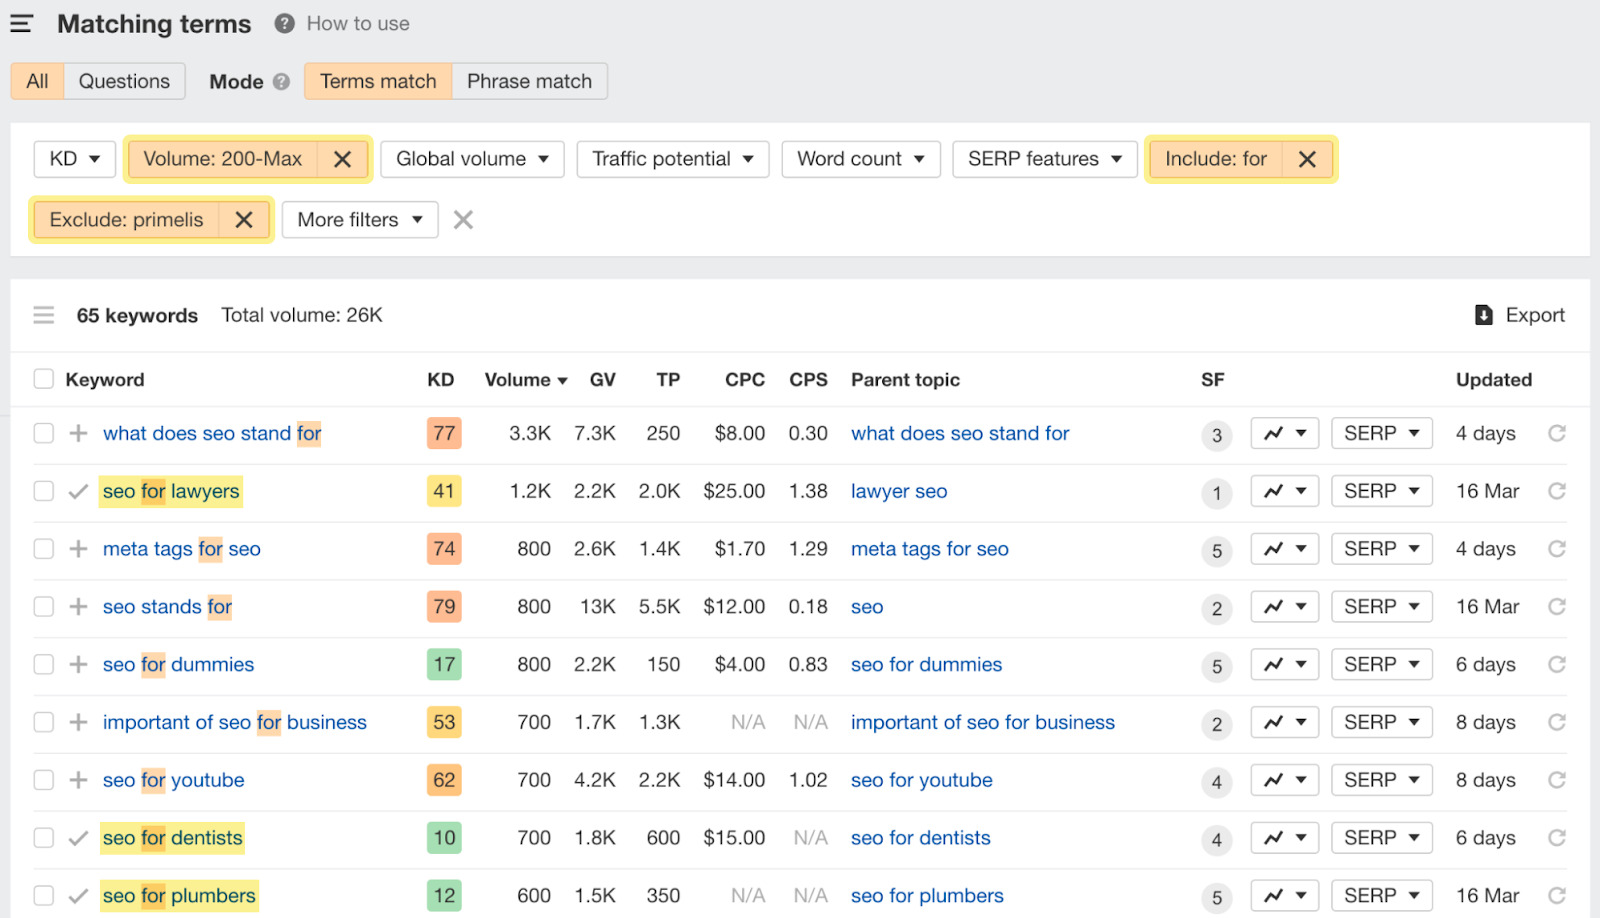1600x918 pixels.
Task: Select Phrase match mode
Action: [x=529, y=81]
